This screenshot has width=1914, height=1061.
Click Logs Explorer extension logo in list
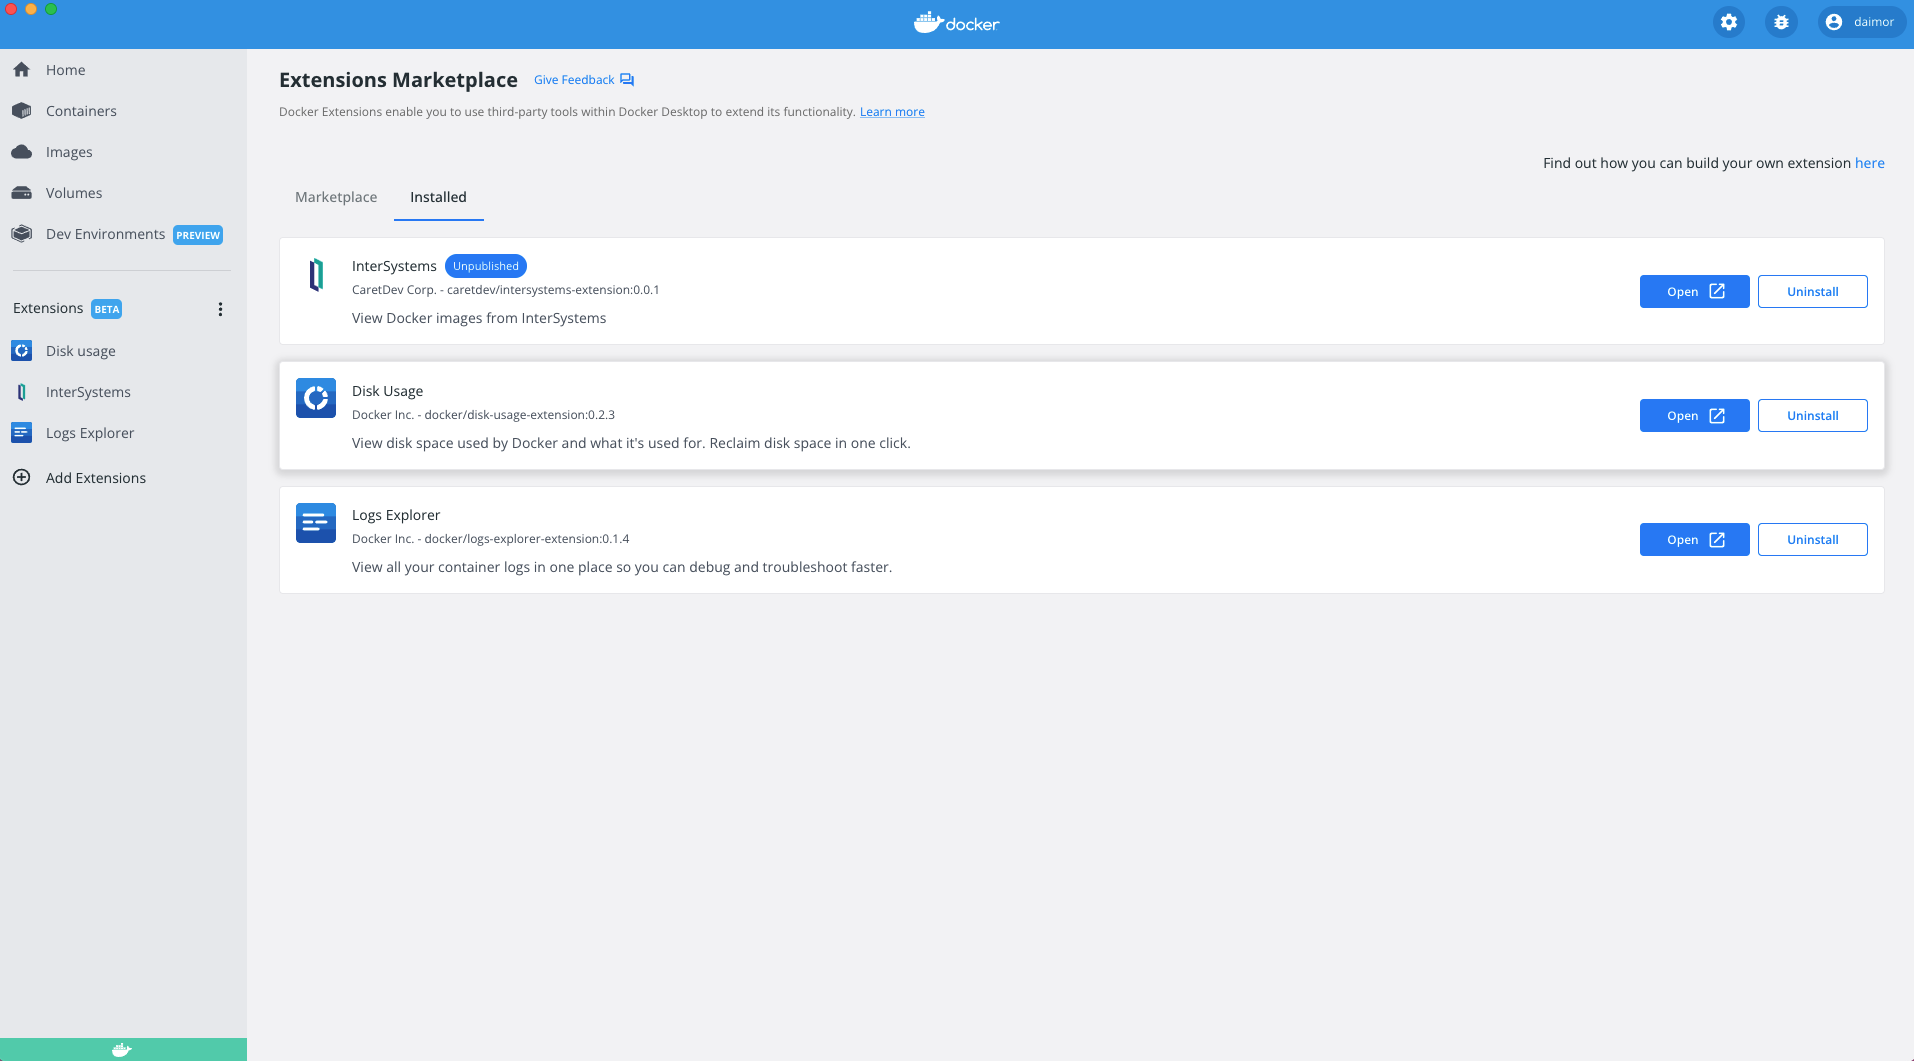pyautogui.click(x=316, y=523)
